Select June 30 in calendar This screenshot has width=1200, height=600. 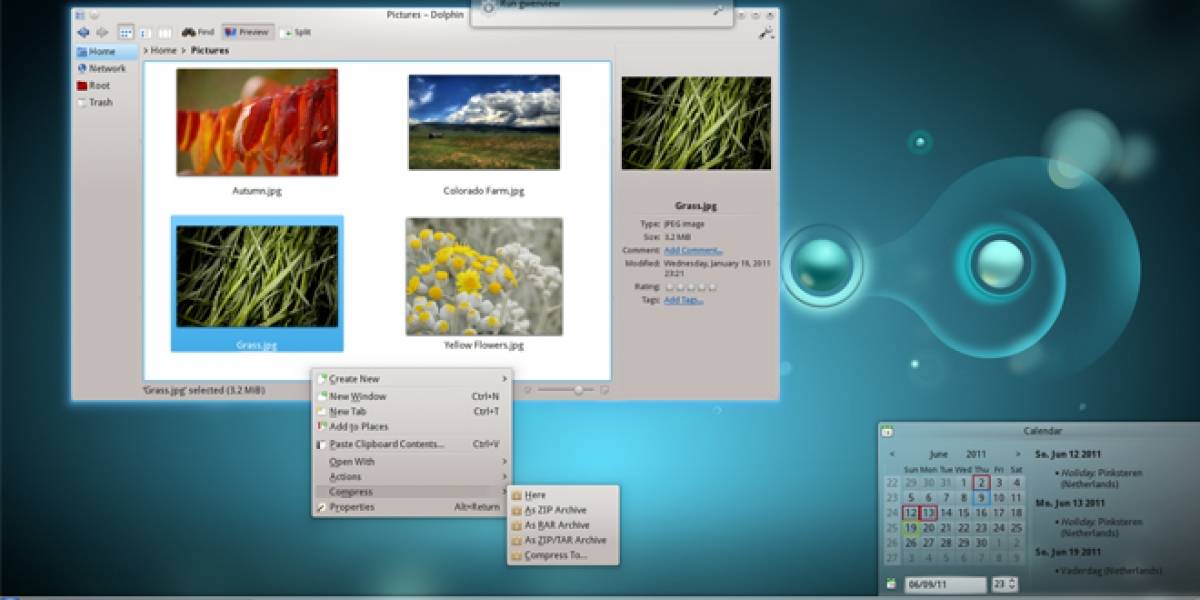[x=981, y=543]
